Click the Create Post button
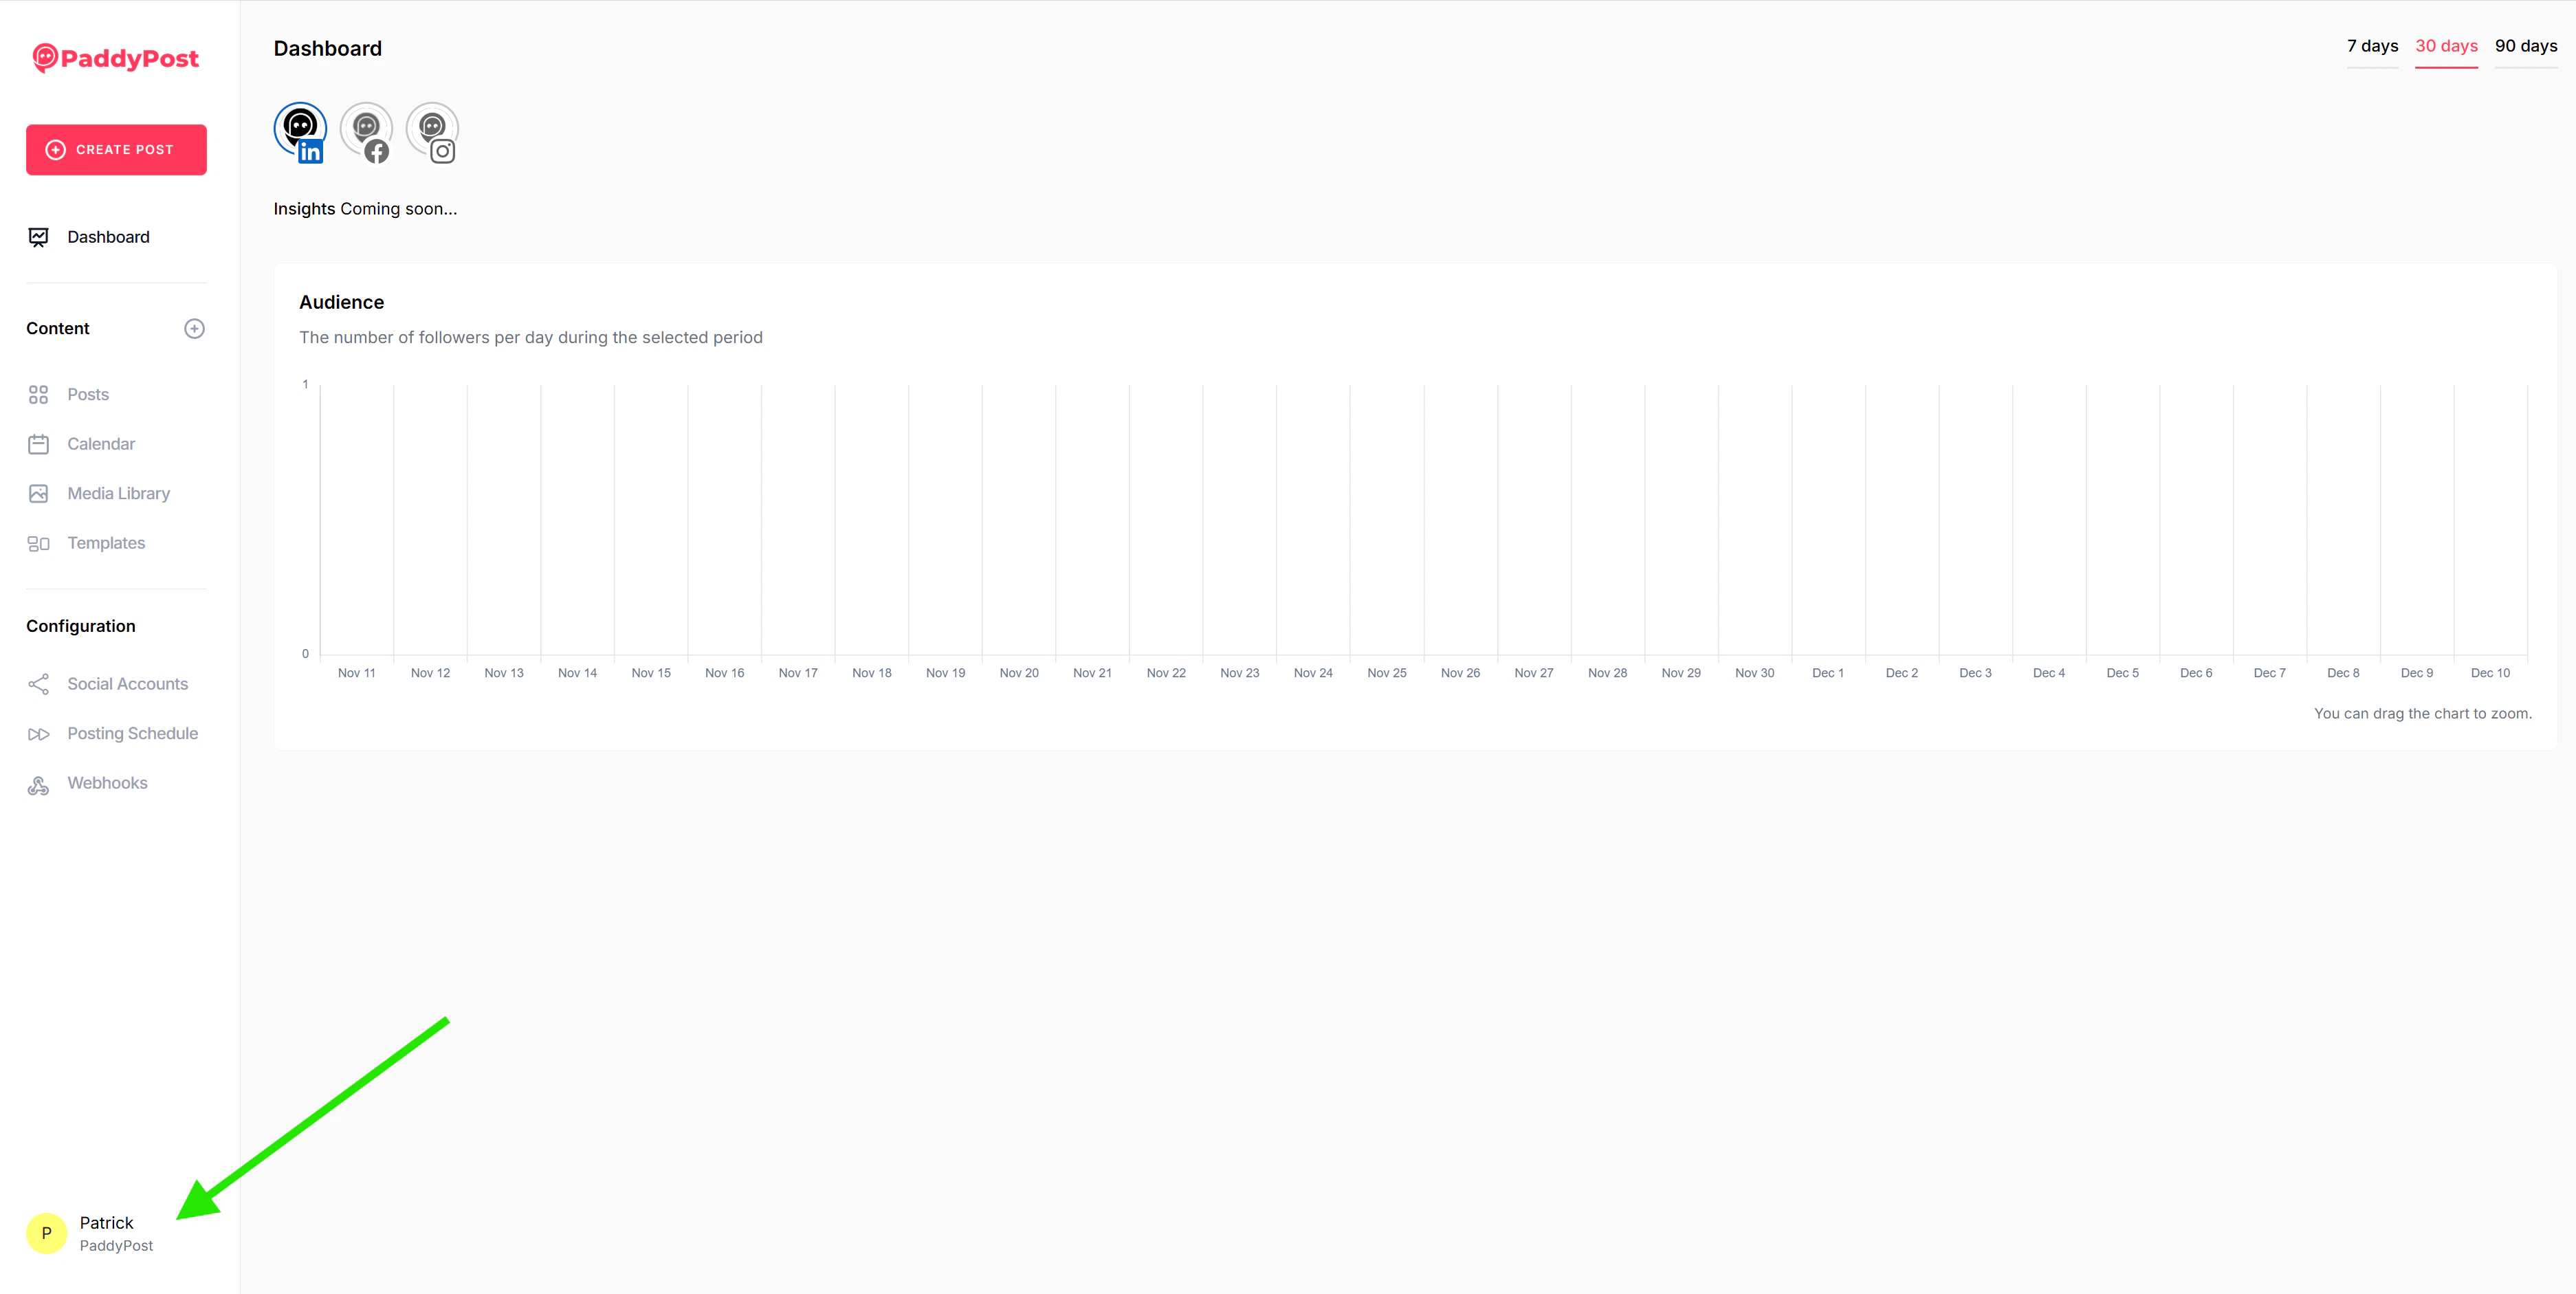 point(116,150)
